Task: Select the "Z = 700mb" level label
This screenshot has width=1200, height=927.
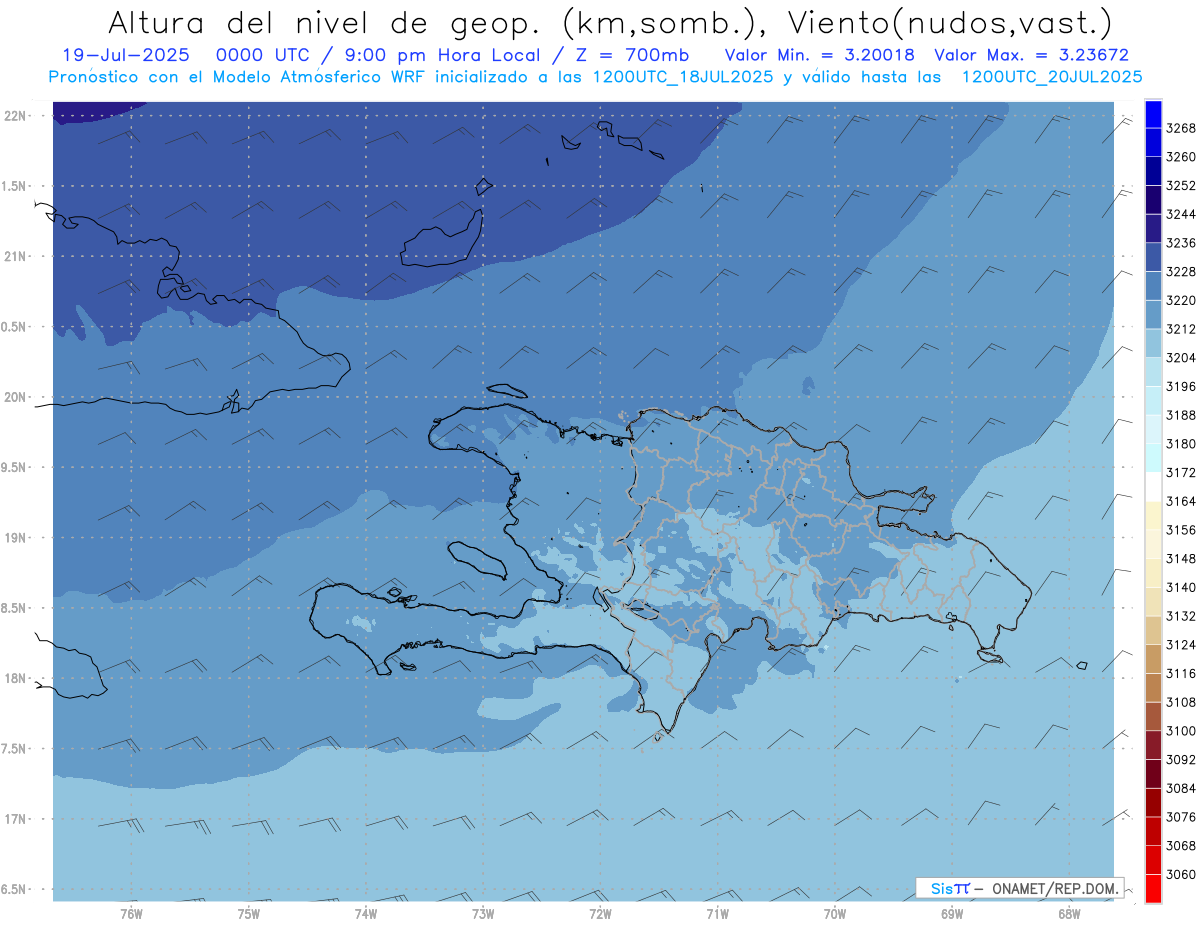Action: tap(632, 55)
